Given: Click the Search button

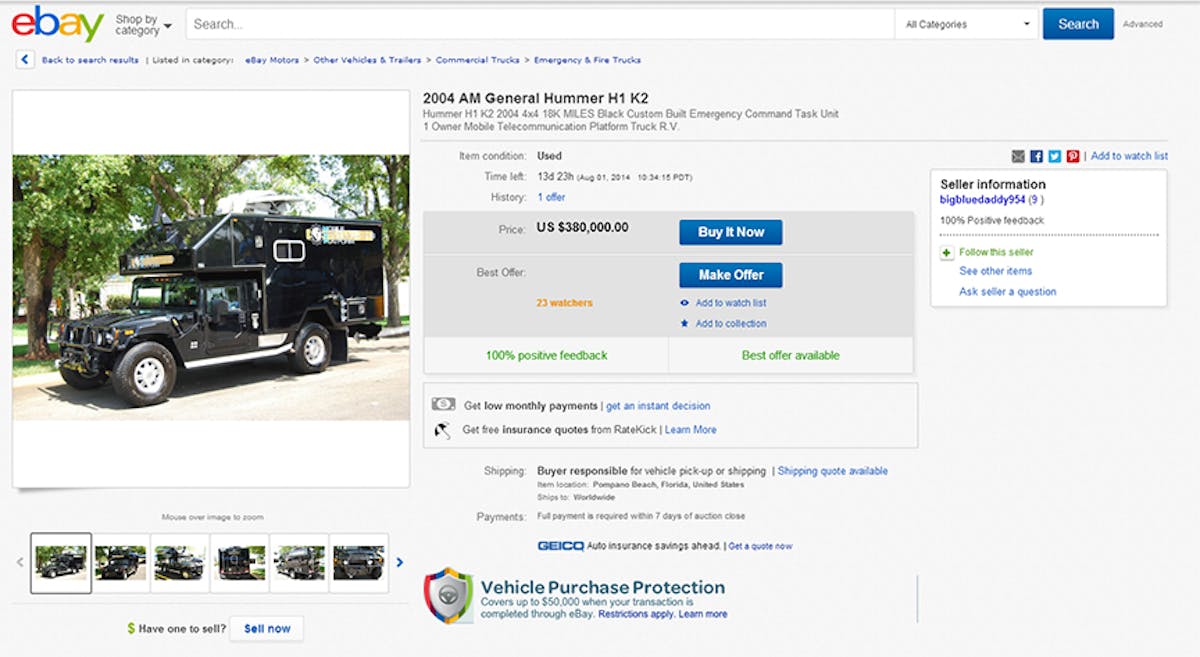Looking at the screenshot, I should click(x=1078, y=24).
